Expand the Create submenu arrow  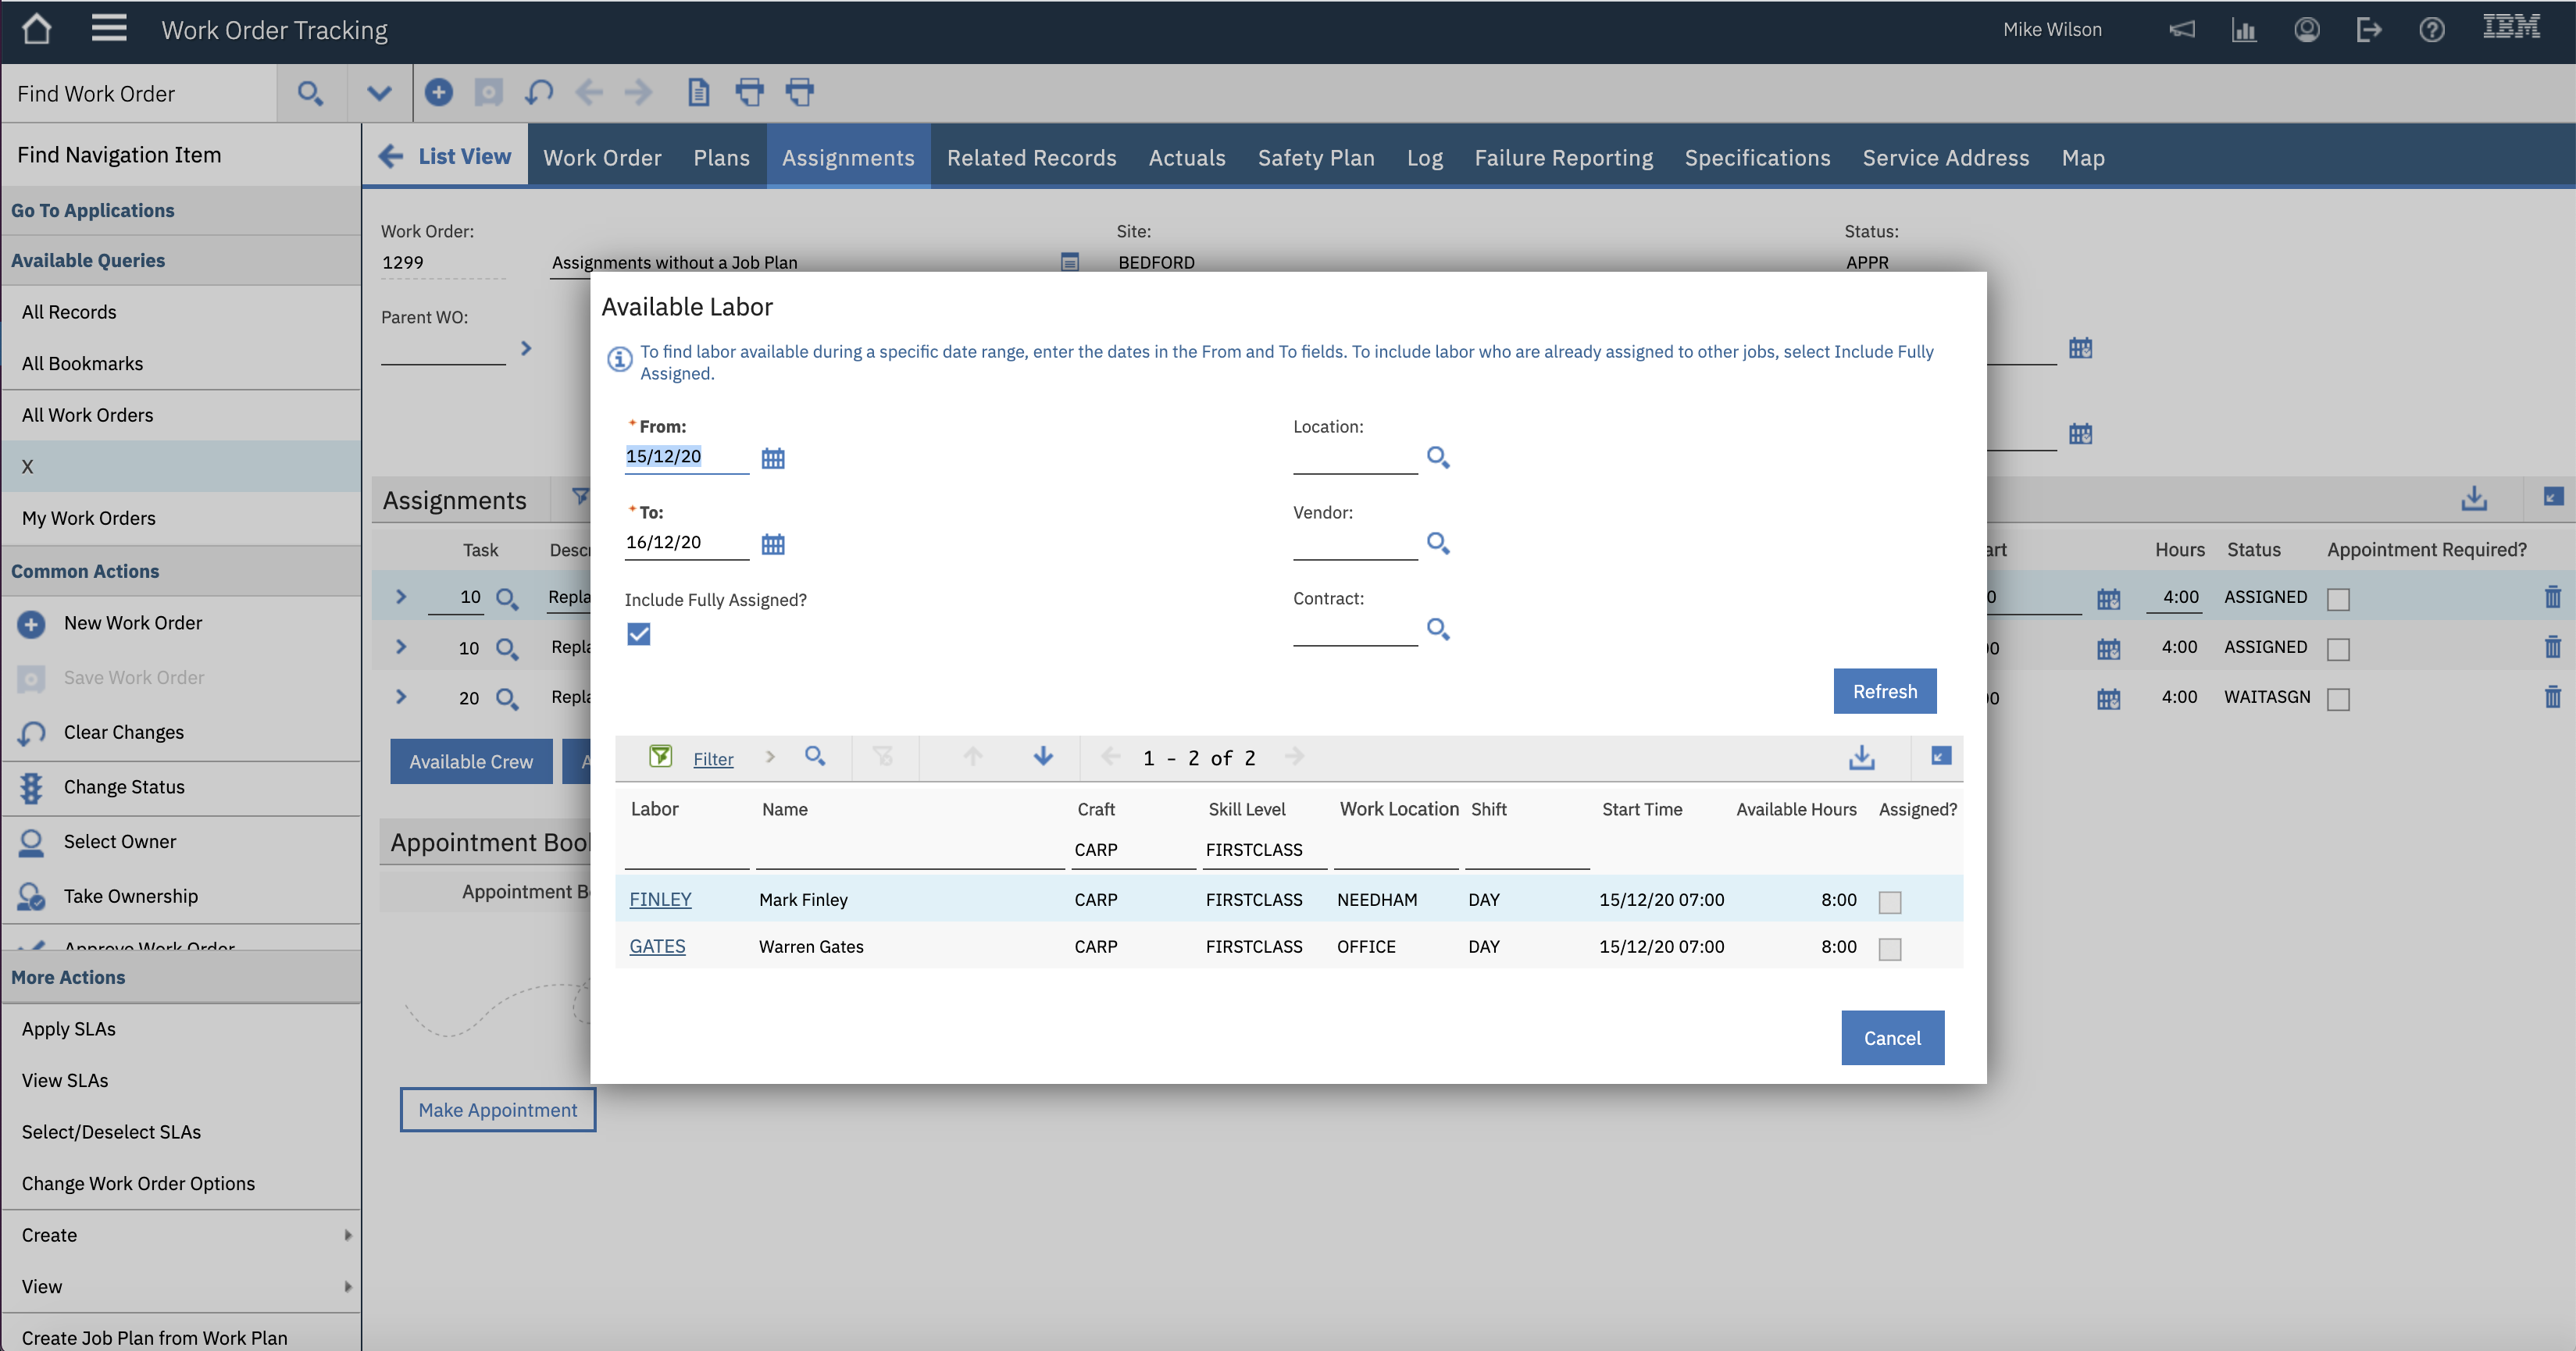[347, 1235]
